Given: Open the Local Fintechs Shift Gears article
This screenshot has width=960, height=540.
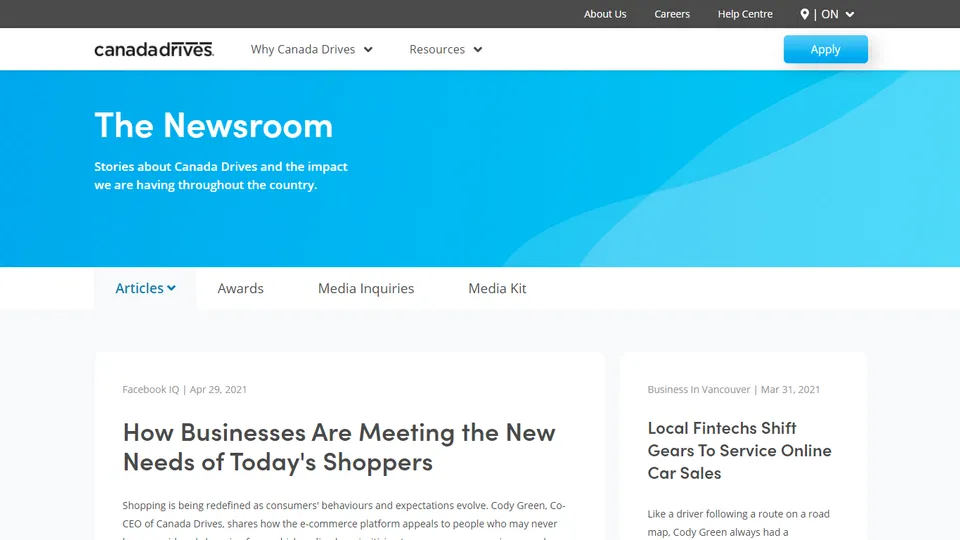Looking at the screenshot, I should coord(740,451).
